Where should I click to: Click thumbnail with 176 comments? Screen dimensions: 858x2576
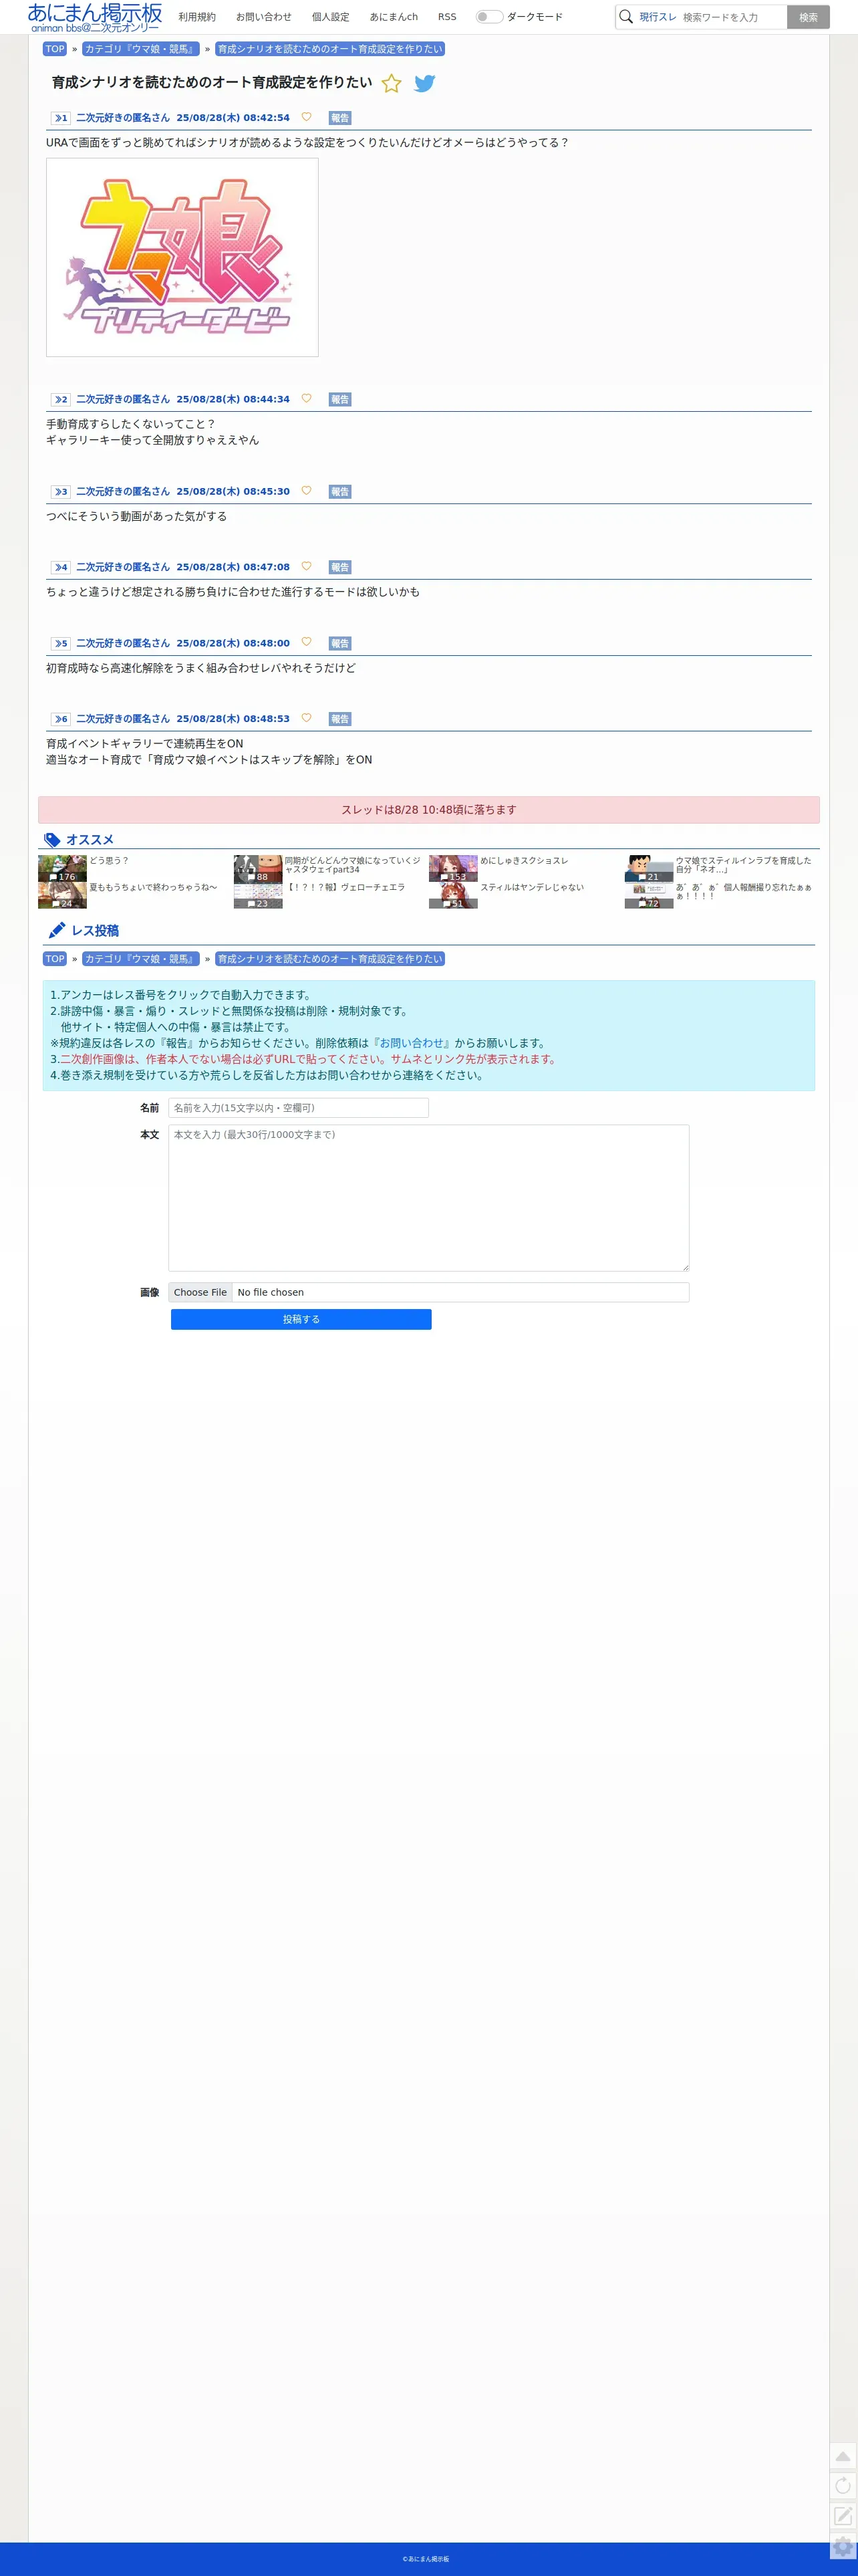pos(62,868)
